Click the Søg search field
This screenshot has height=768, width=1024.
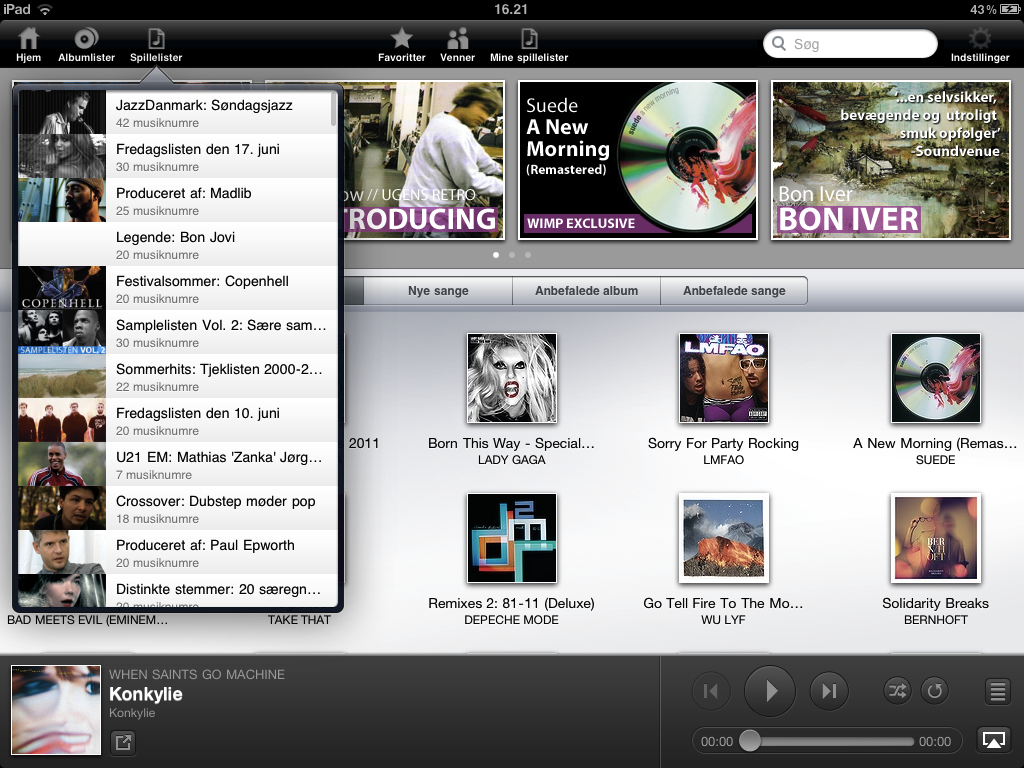(x=850, y=44)
